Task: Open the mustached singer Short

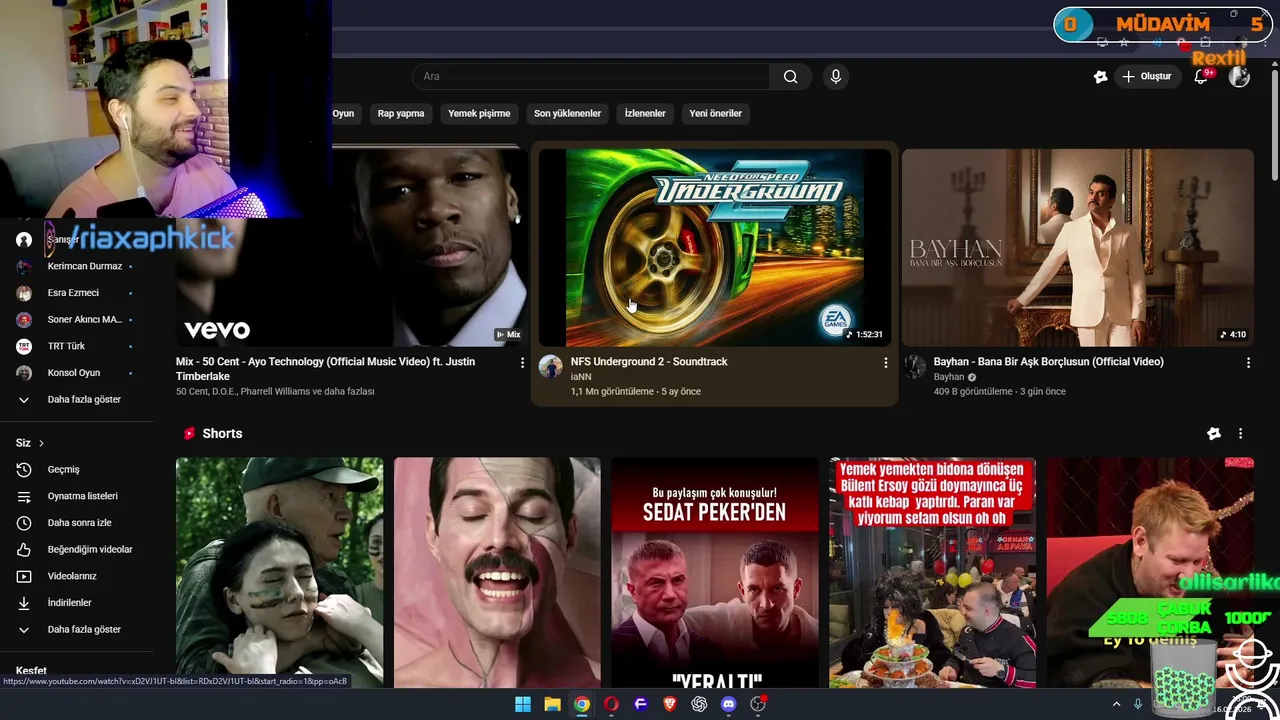Action: [497, 573]
